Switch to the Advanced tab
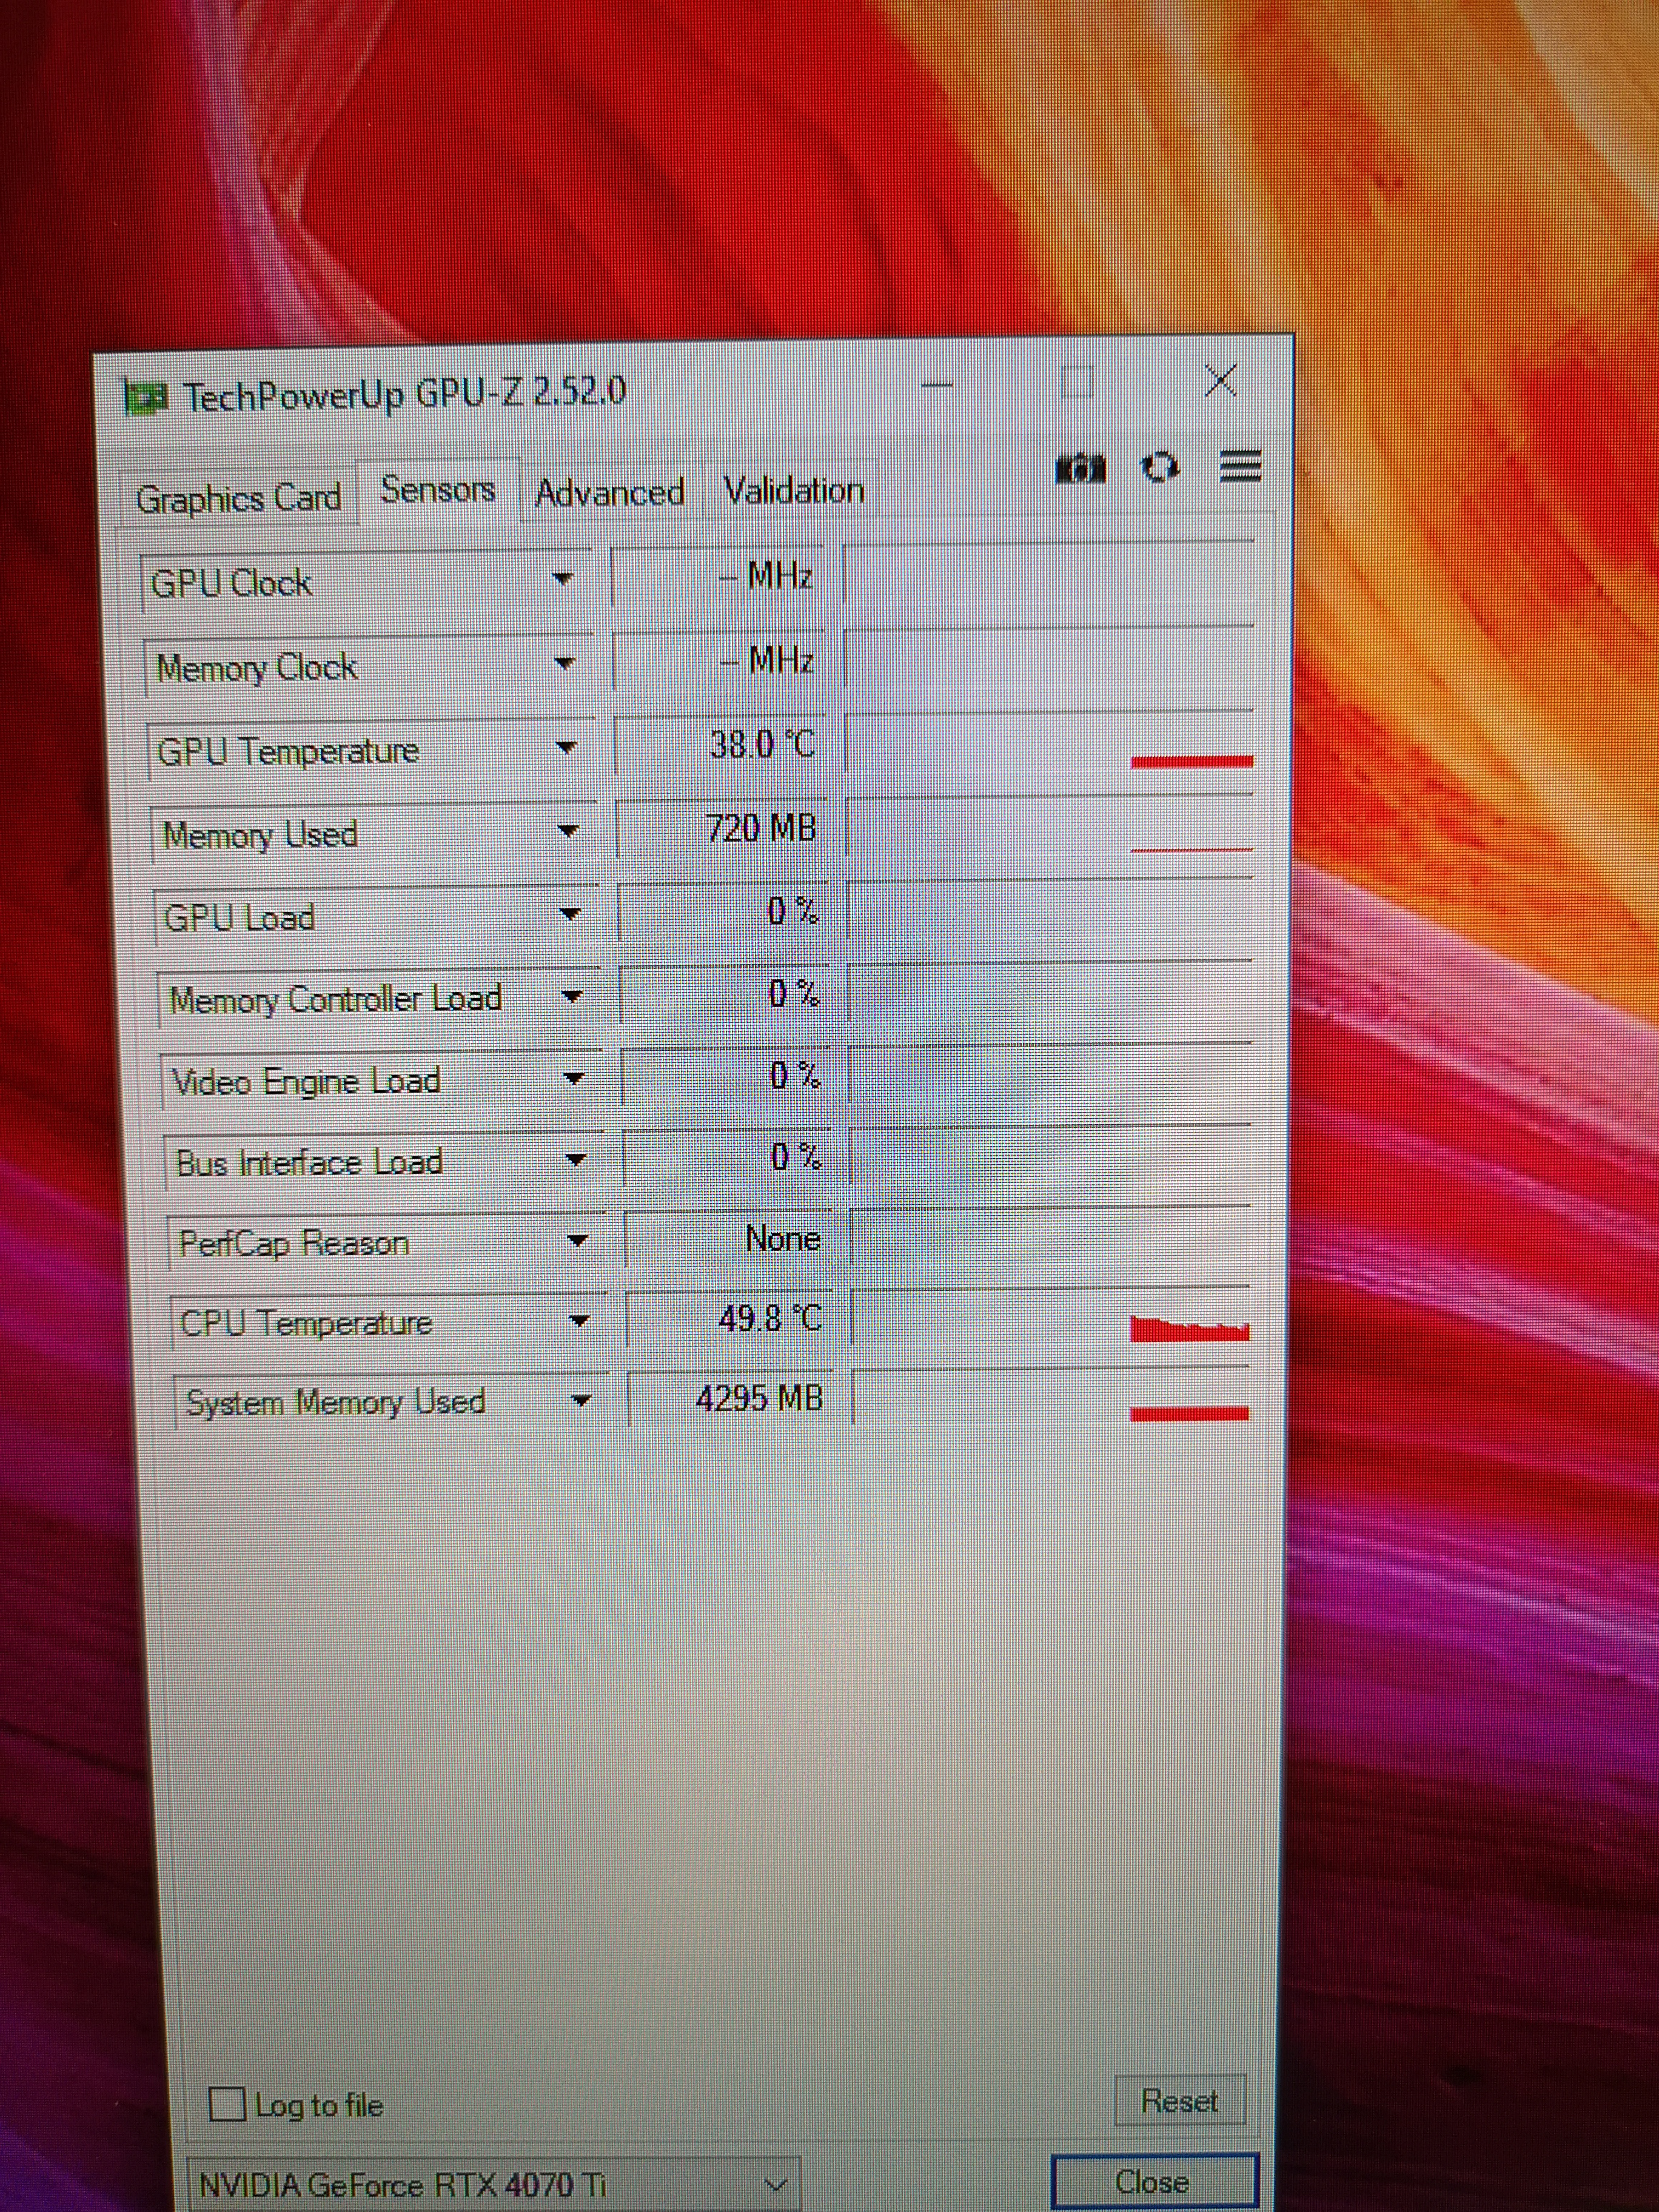This screenshot has width=1659, height=2212. click(x=609, y=492)
